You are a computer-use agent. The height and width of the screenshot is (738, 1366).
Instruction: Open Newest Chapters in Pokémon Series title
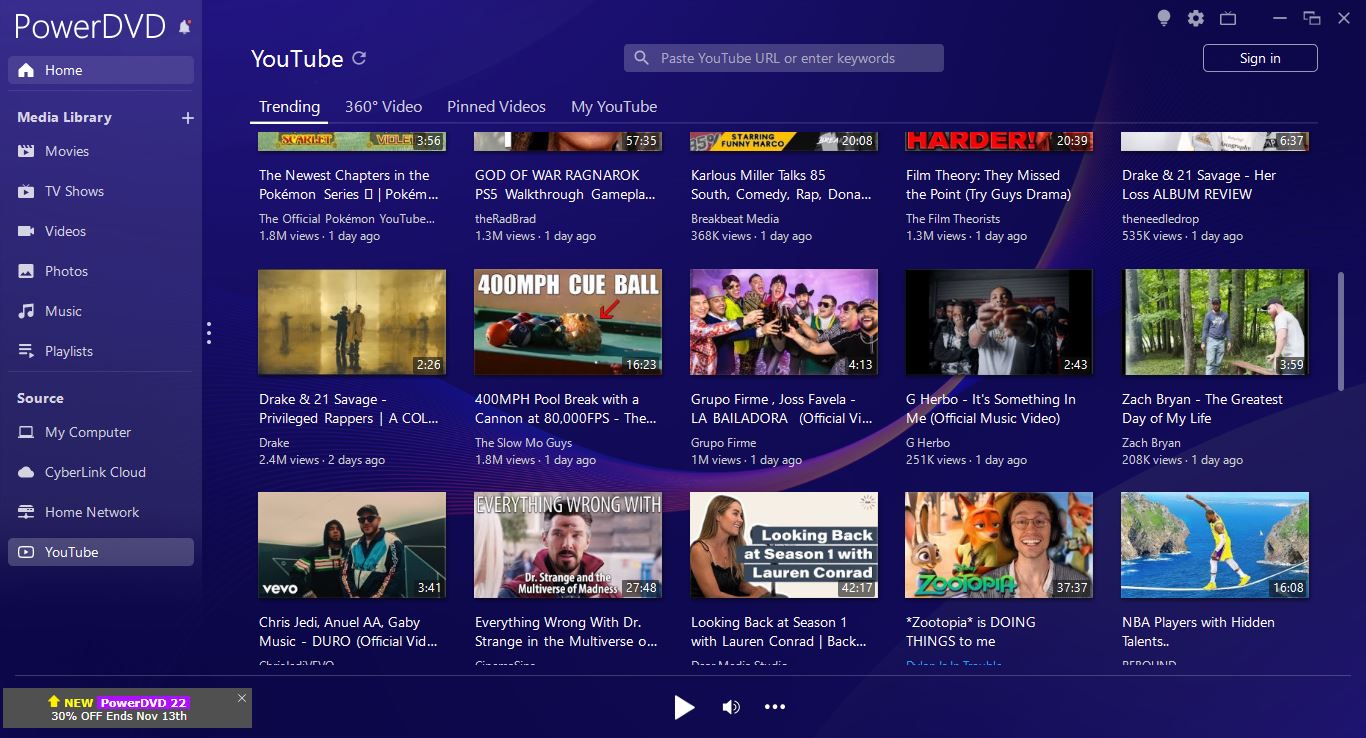[x=348, y=185]
